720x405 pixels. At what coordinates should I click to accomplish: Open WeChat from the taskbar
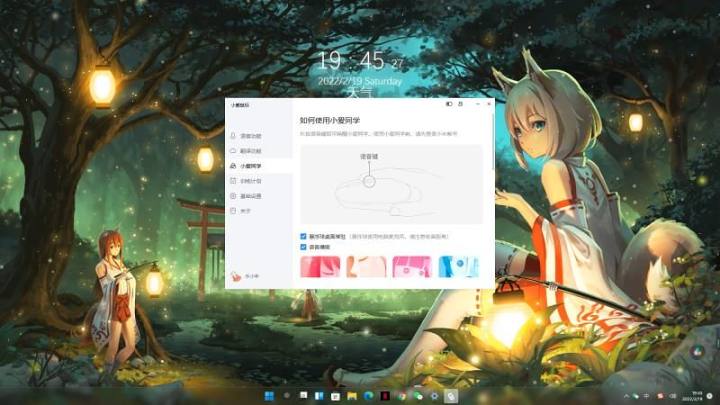pos(418,396)
